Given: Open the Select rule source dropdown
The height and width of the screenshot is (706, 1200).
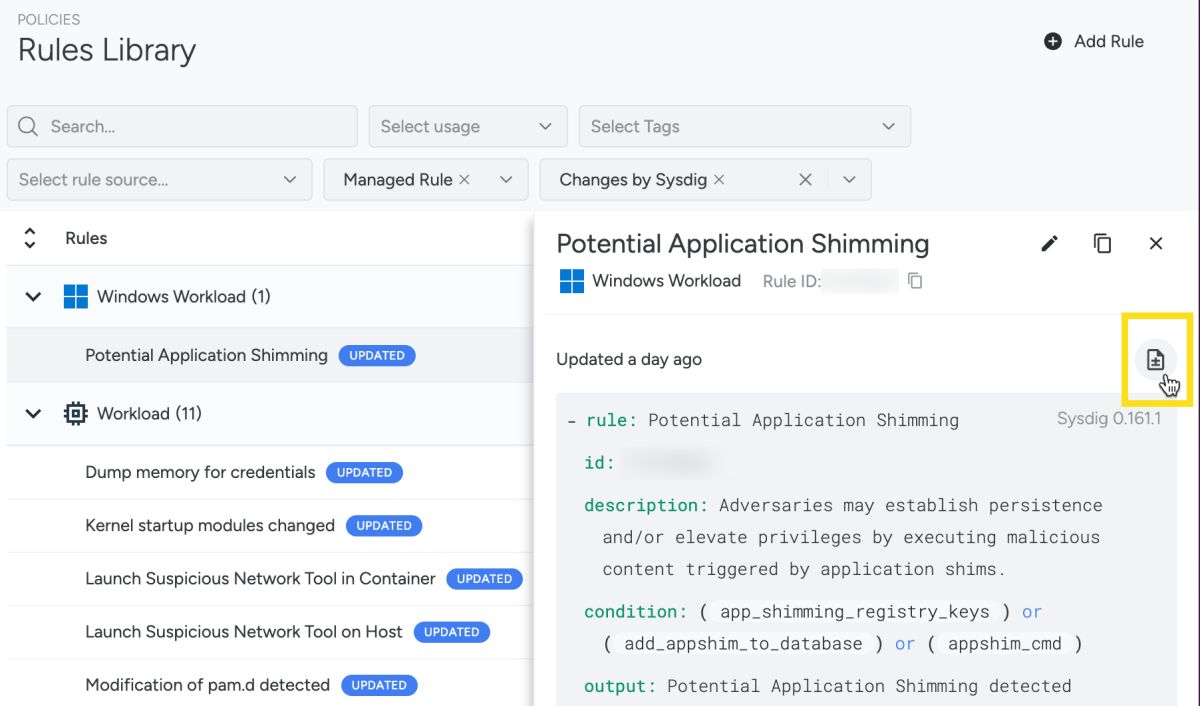Looking at the screenshot, I should pyautogui.click(x=159, y=179).
